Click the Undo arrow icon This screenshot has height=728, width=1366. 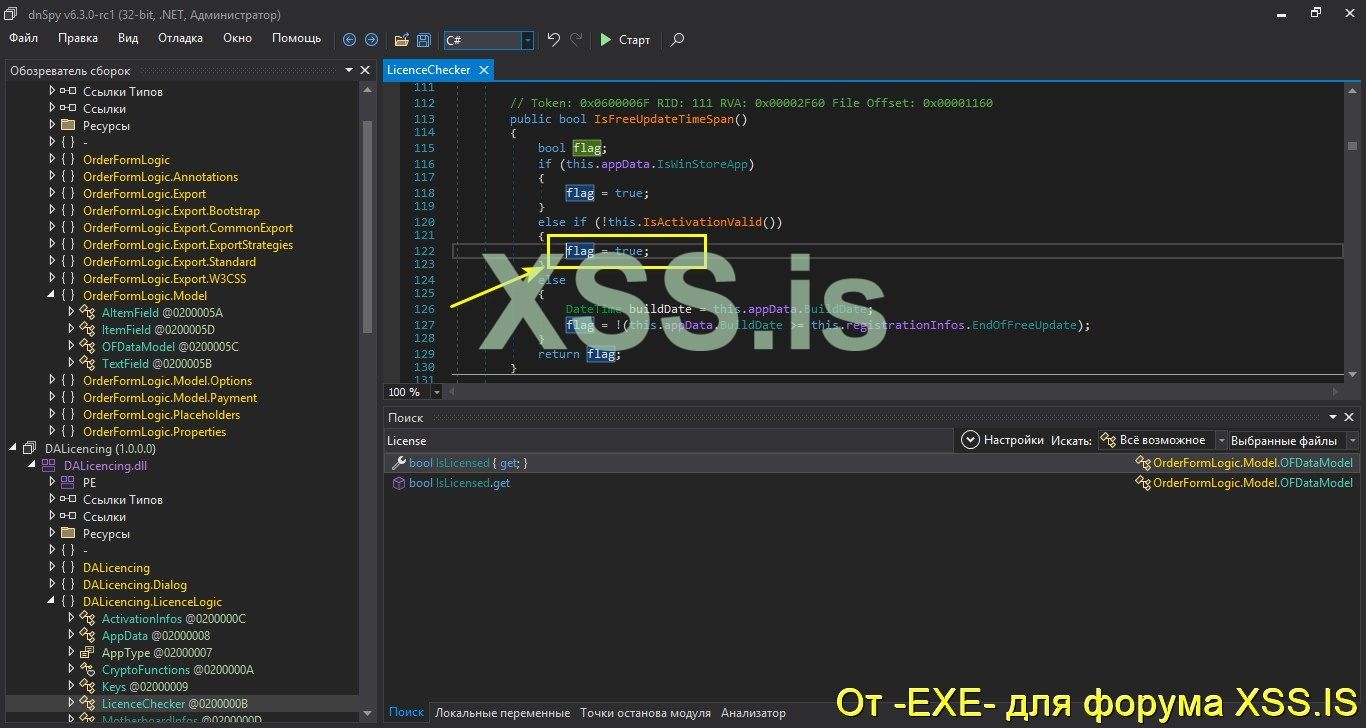[552, 40]
